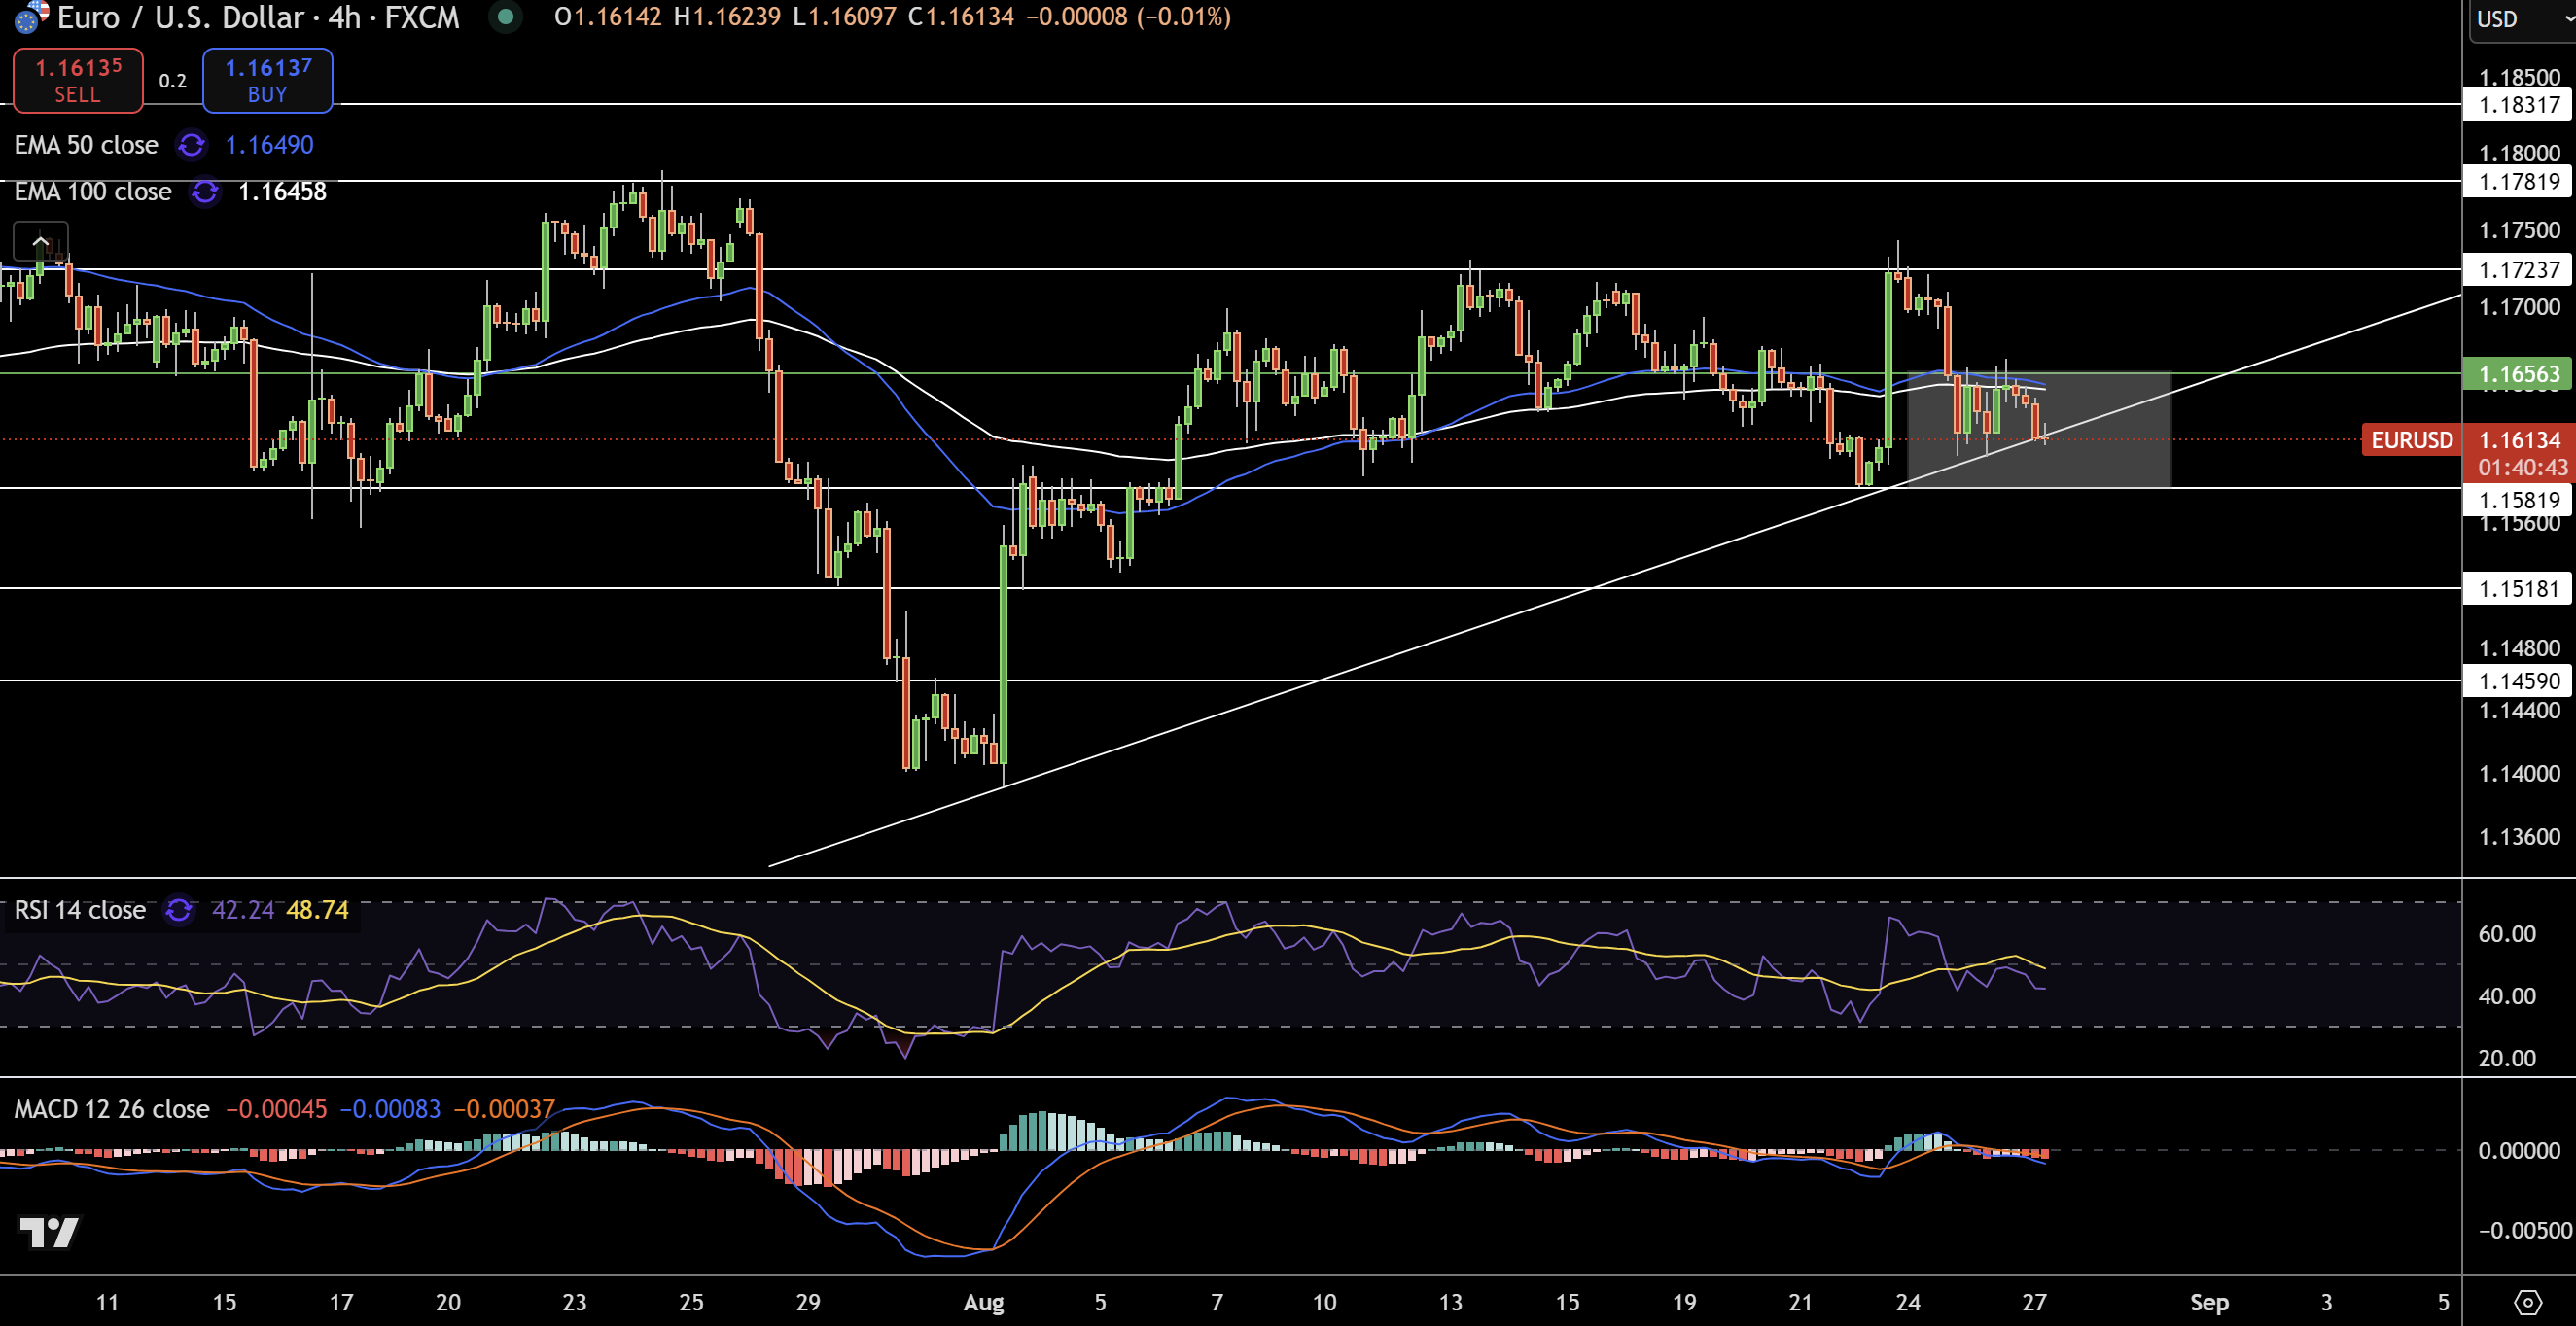This screenshot has width=2576, height=1326.
Task: Select the EMA 50 close legend
Action: click(86, 145)
